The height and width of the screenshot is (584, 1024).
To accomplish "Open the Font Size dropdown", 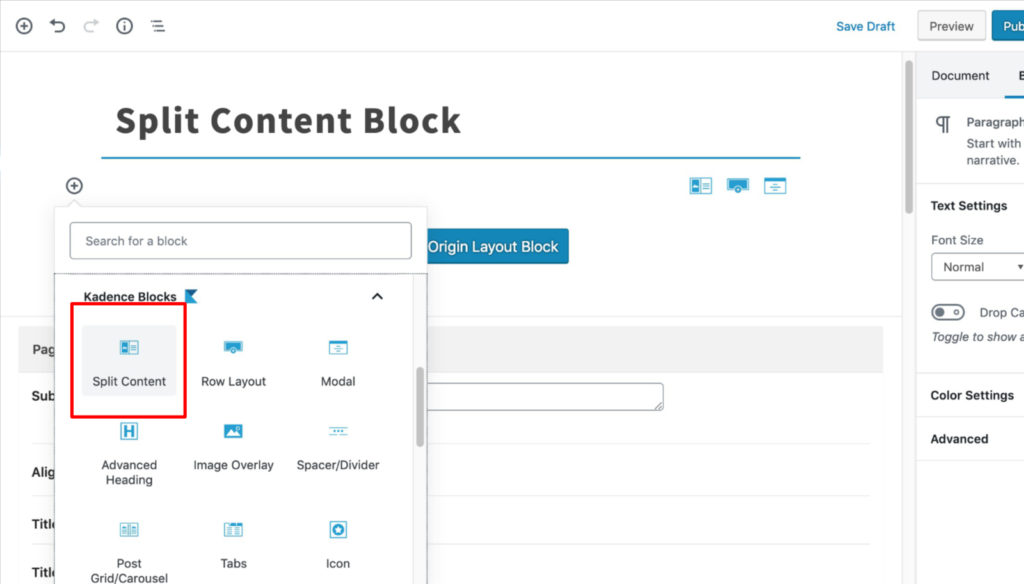I will [977, 267].
